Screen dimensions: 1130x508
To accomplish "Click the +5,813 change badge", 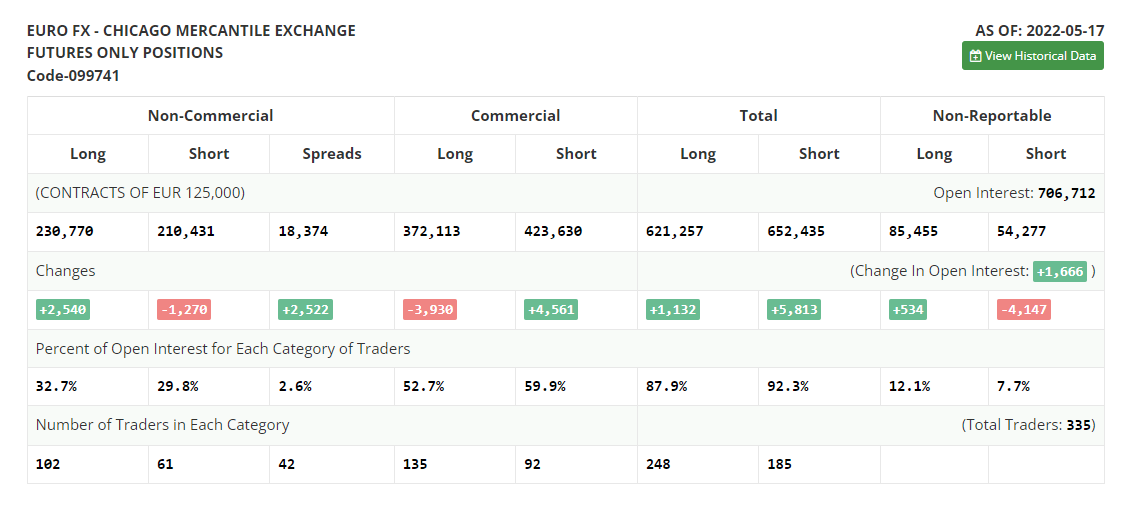I will click(x=794, y=310).
